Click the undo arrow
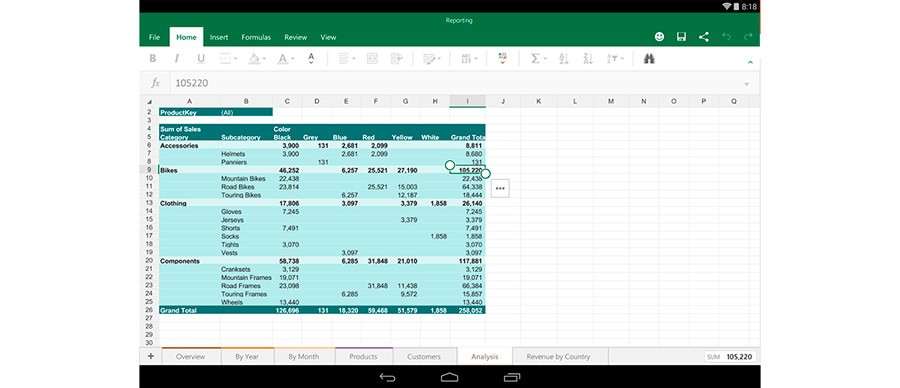 (726, 37)
